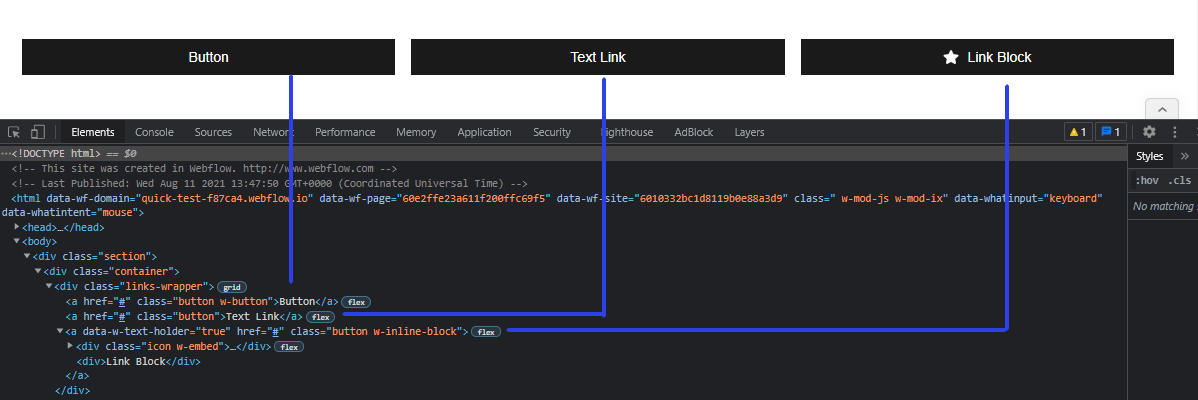The height and width of the screenshot is (400, 1198).
Task: Collapse the body element node
Action: 17,241
